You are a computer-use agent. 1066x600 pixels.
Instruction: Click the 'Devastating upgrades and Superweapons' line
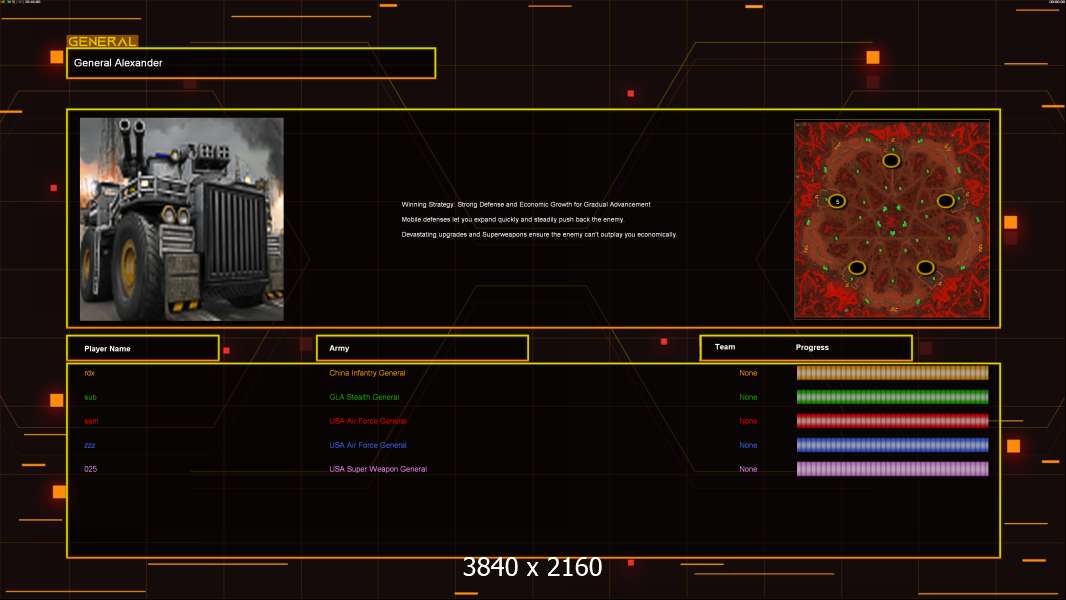point(538,234)
